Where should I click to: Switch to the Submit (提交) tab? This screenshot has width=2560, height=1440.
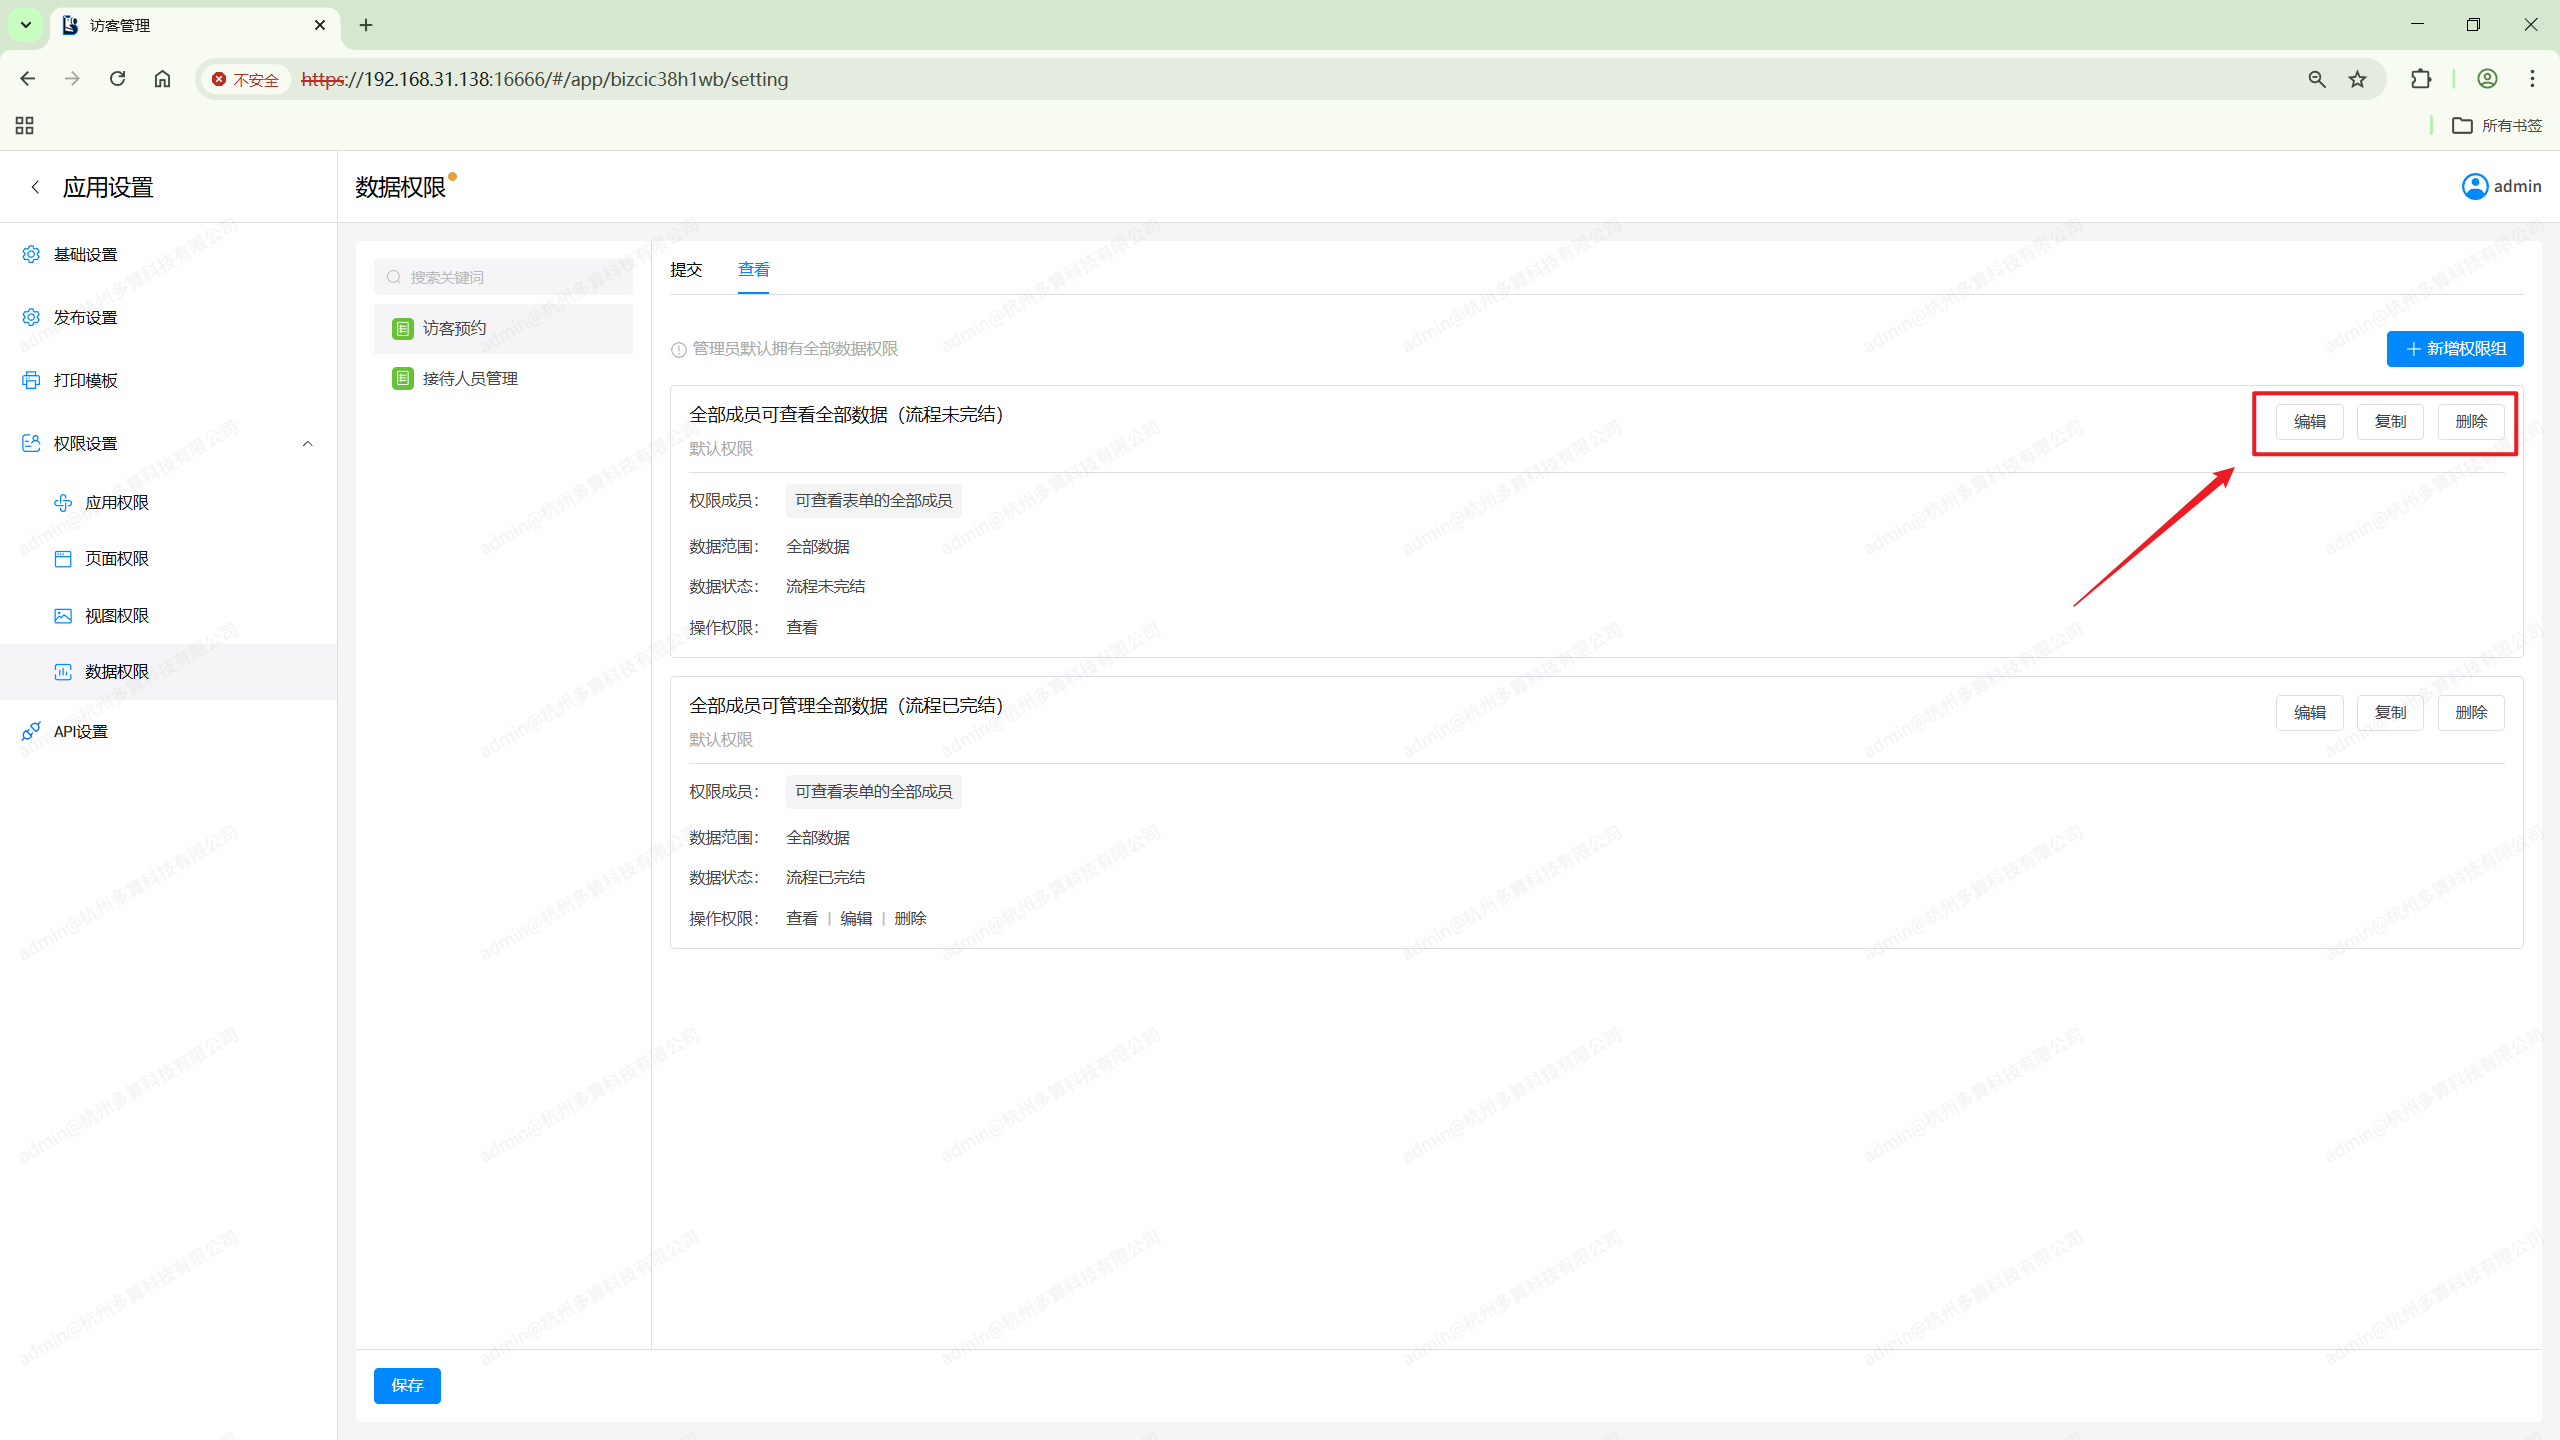pos(686,269)
